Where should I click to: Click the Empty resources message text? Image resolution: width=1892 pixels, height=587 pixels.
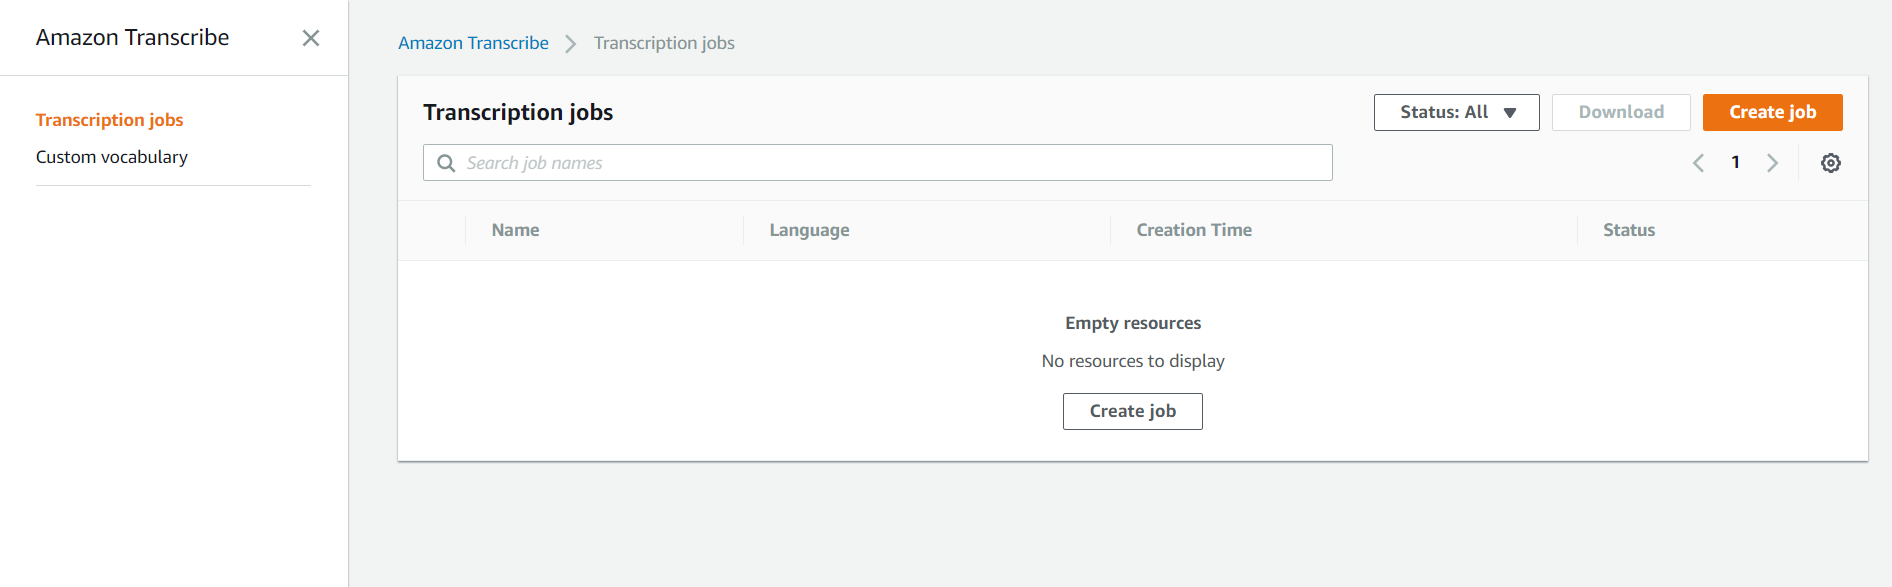(1133, 323)
